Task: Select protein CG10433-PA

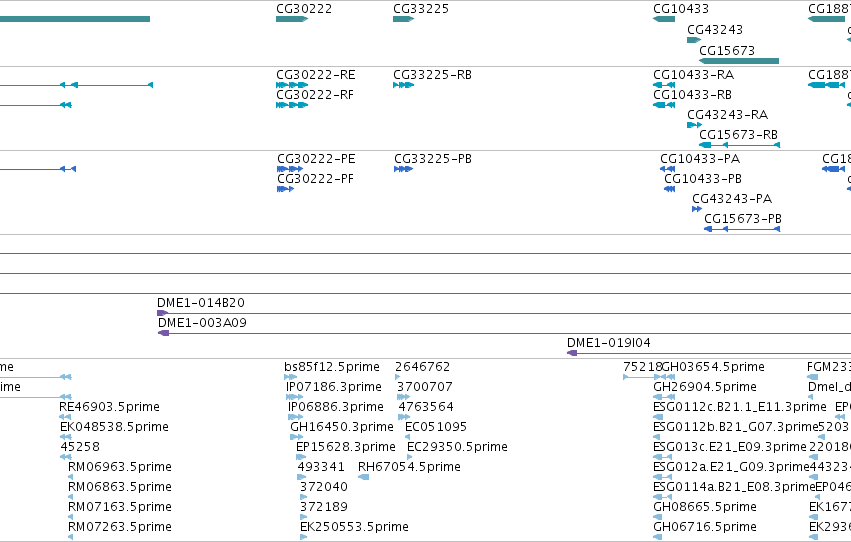Action: pyautogui.click(x=668, y=169)
